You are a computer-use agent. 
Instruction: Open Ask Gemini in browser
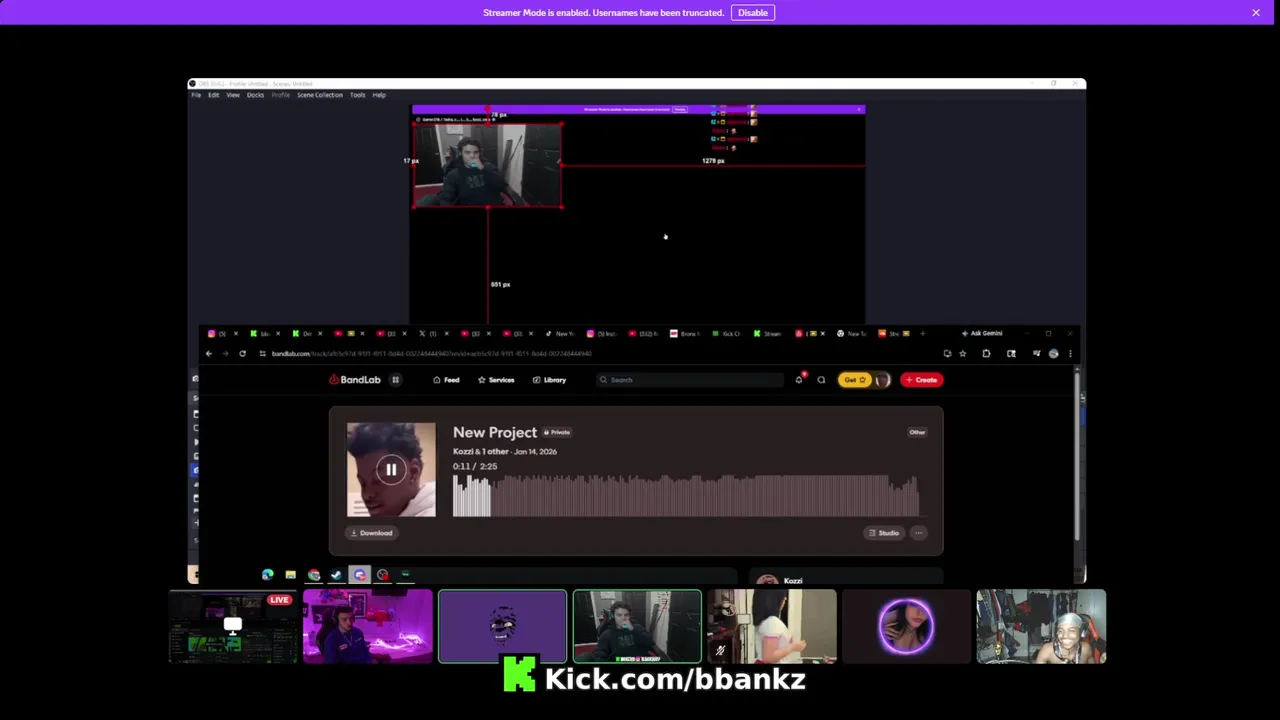[981, 333]
